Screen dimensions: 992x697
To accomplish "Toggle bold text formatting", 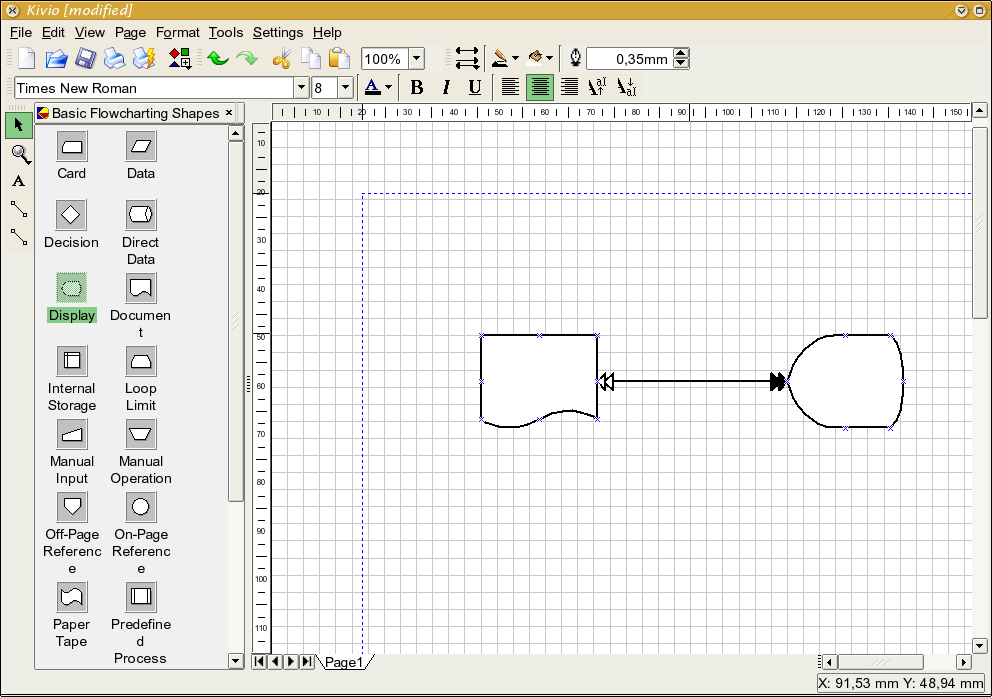I will coord(416,87).
